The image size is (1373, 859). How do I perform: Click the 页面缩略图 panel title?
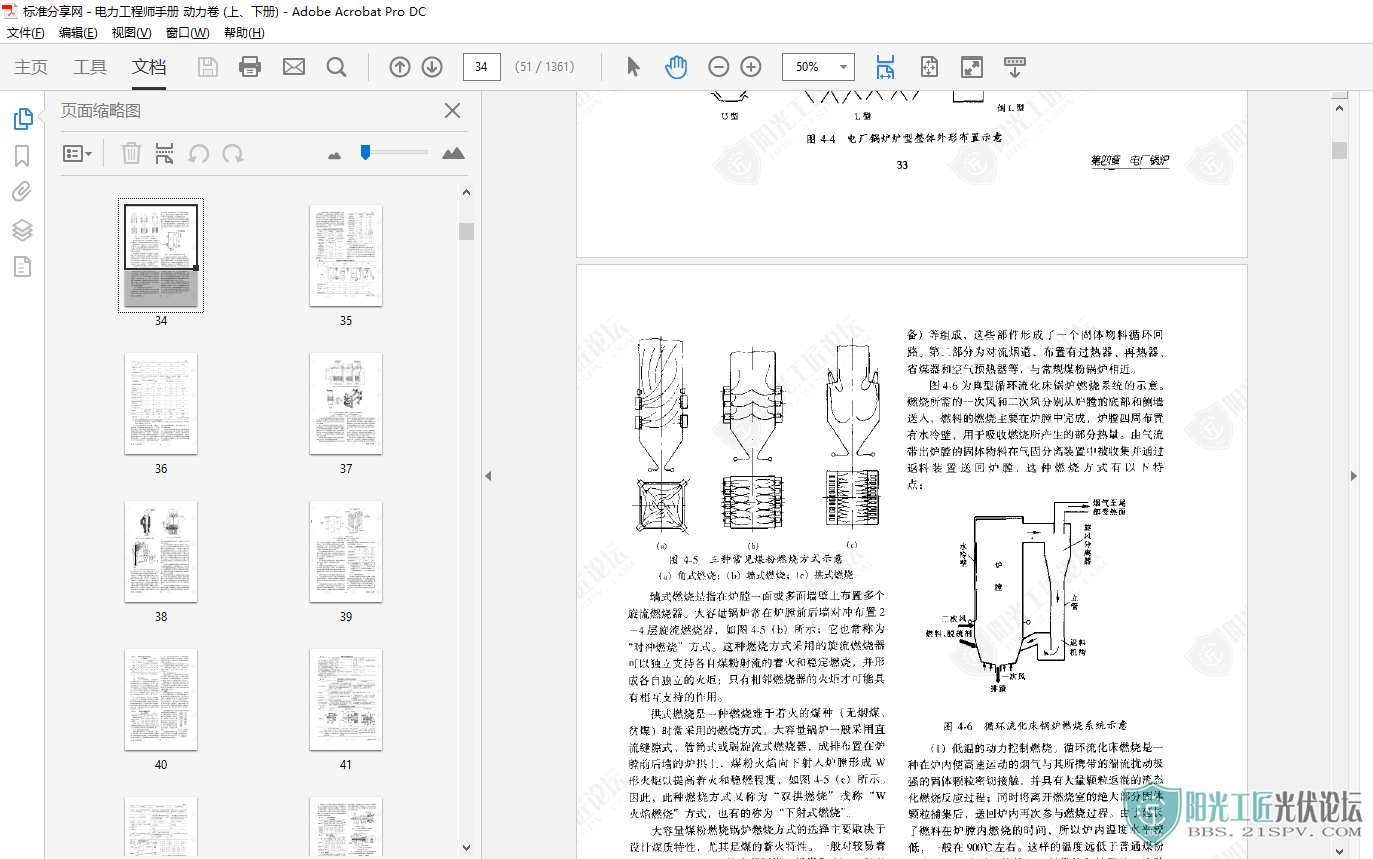point(101,111)
